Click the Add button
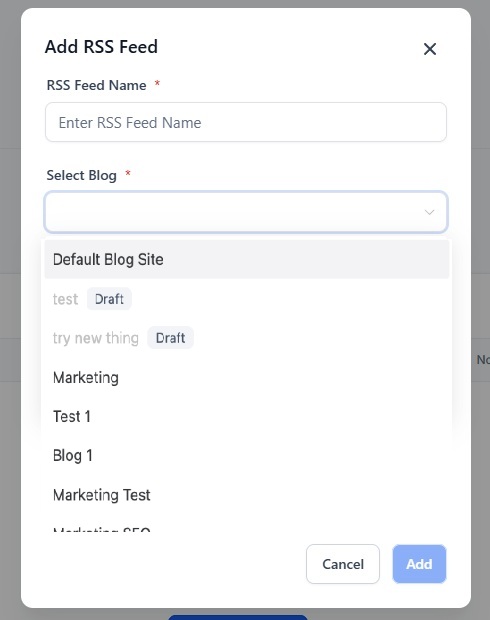490x620 pixels. (419, 564)
